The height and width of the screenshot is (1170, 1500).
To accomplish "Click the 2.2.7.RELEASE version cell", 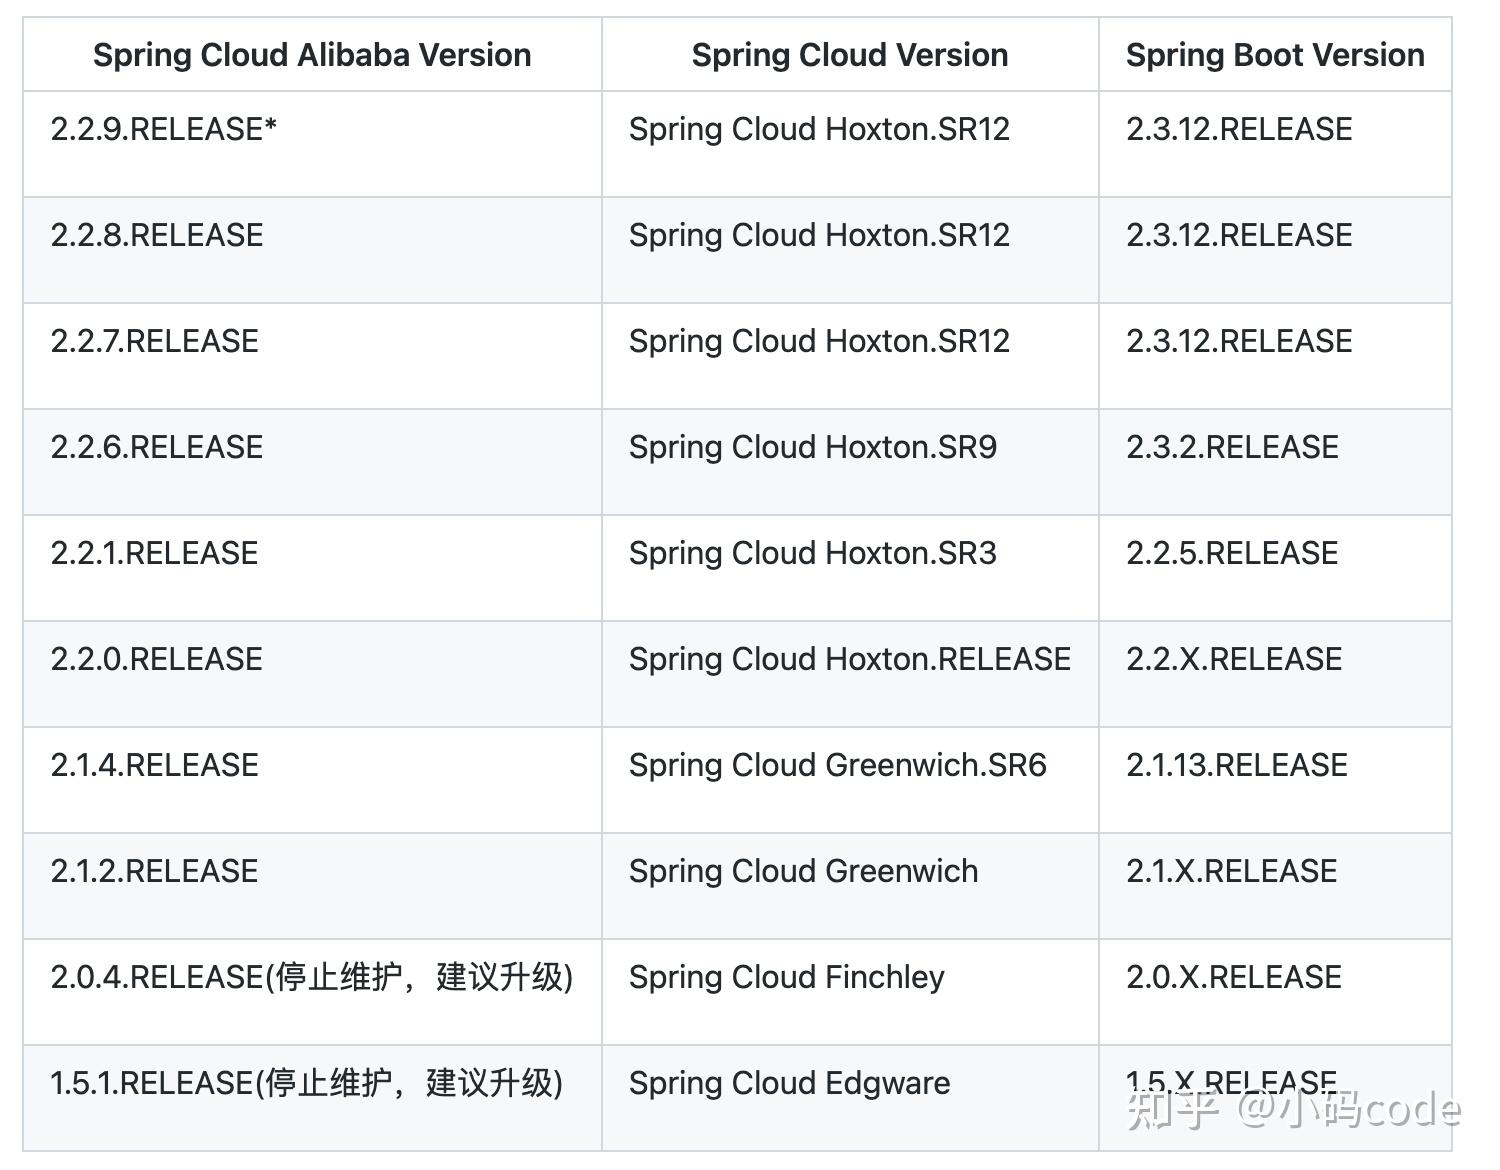I will 155,341.
